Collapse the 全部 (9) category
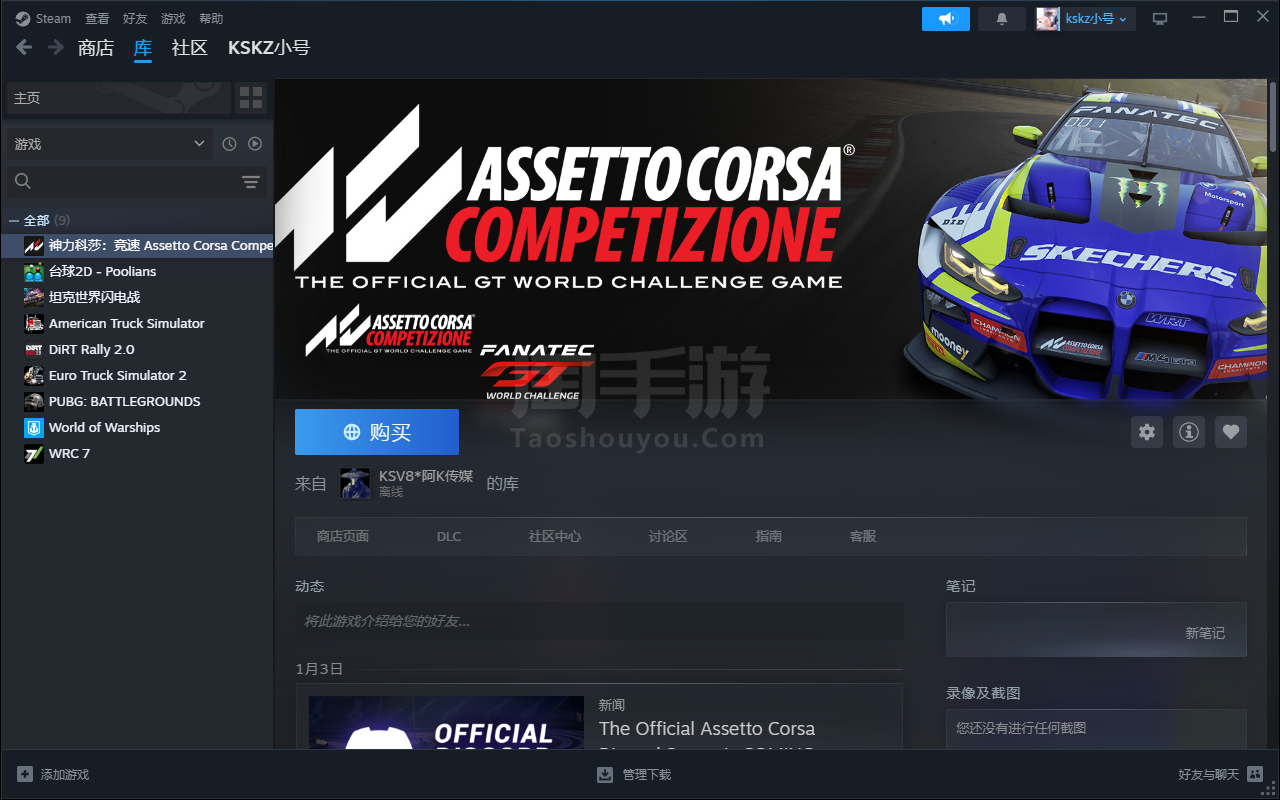 coord(40,220)
